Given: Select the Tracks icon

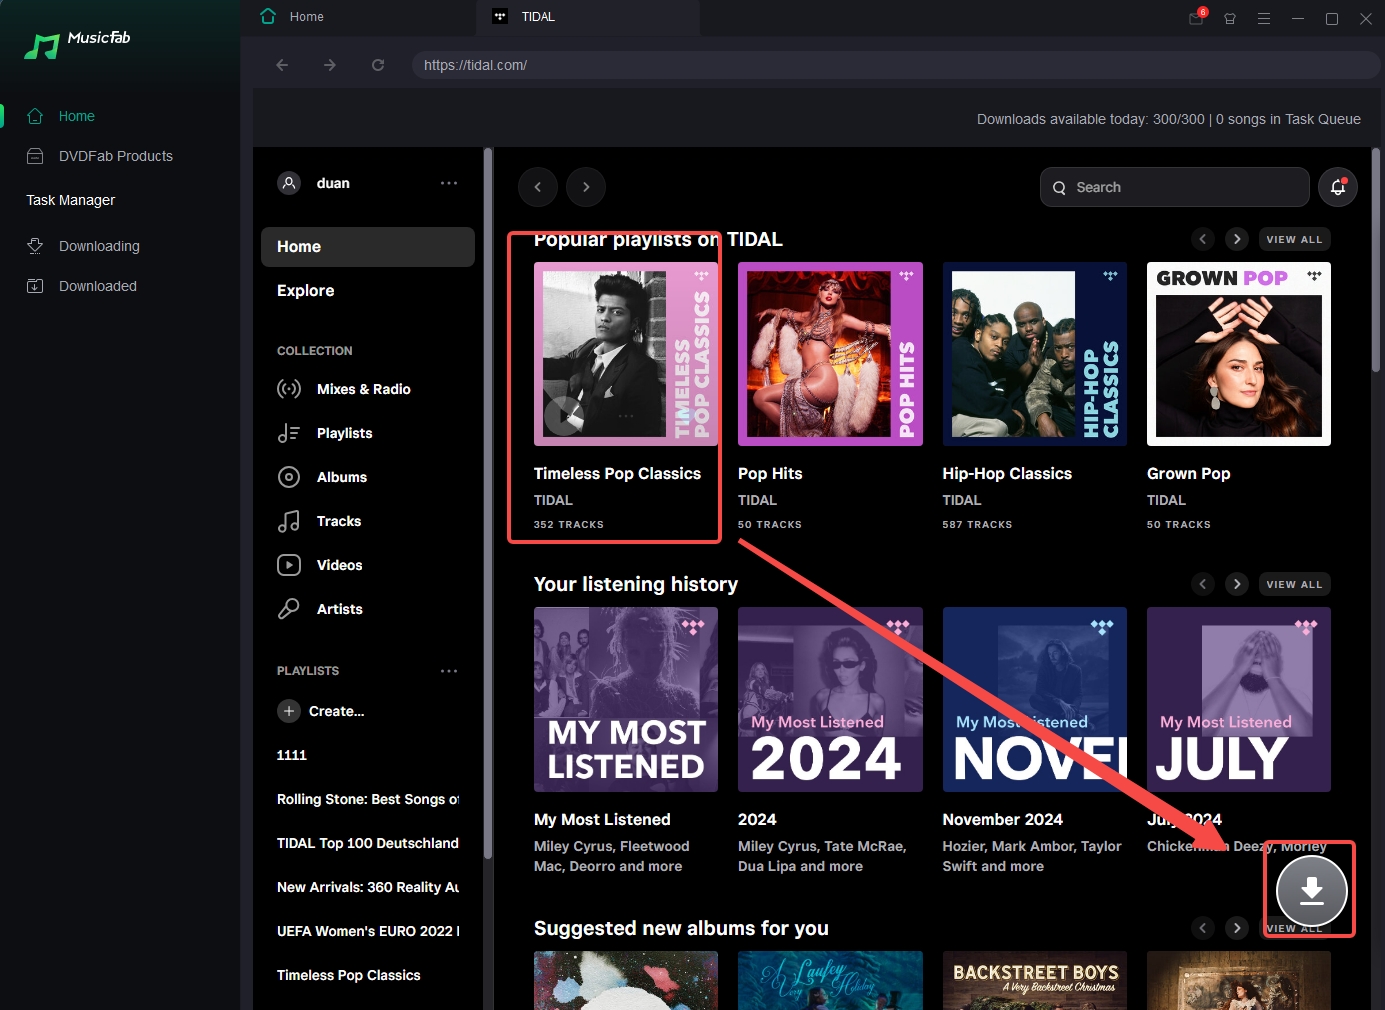Looking at the screenshot, I should [289, 521].
